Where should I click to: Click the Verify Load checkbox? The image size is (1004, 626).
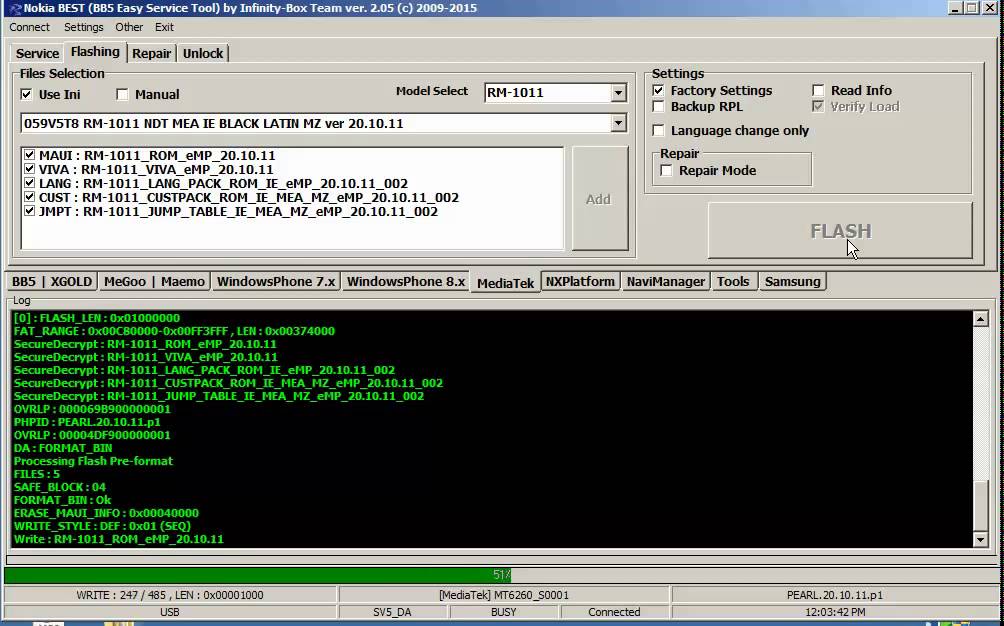click(818, 106)
